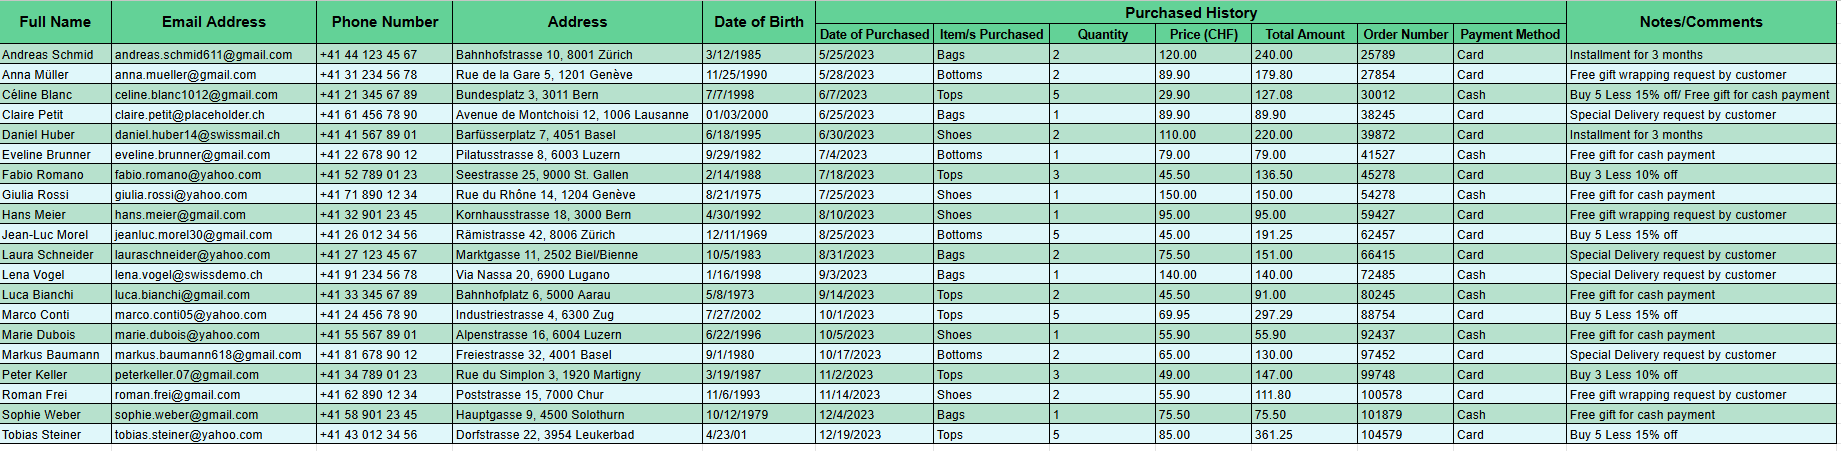This screenshot has width=1841, height=451.
Task: Click price cell 140.00 for Lena Vogel
Action: [1203, 274]
